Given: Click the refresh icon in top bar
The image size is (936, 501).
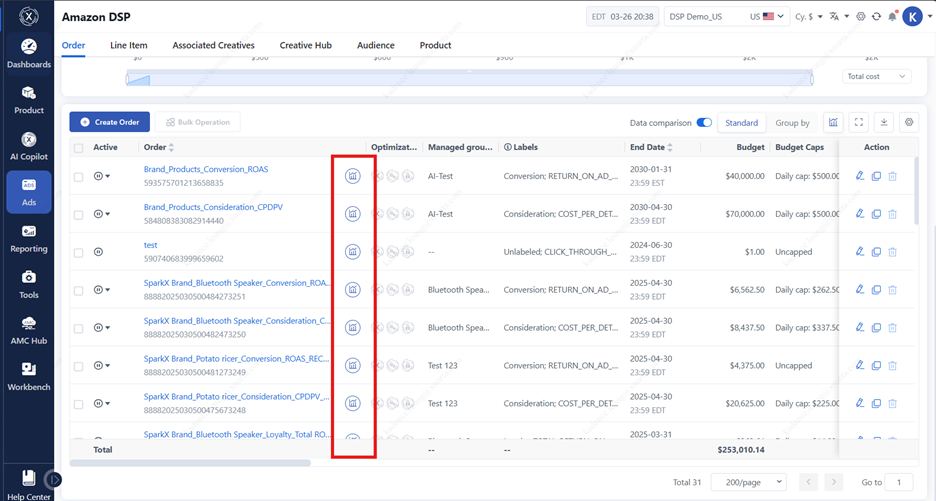Looking at the screenshot, I should tap(877, 17).
